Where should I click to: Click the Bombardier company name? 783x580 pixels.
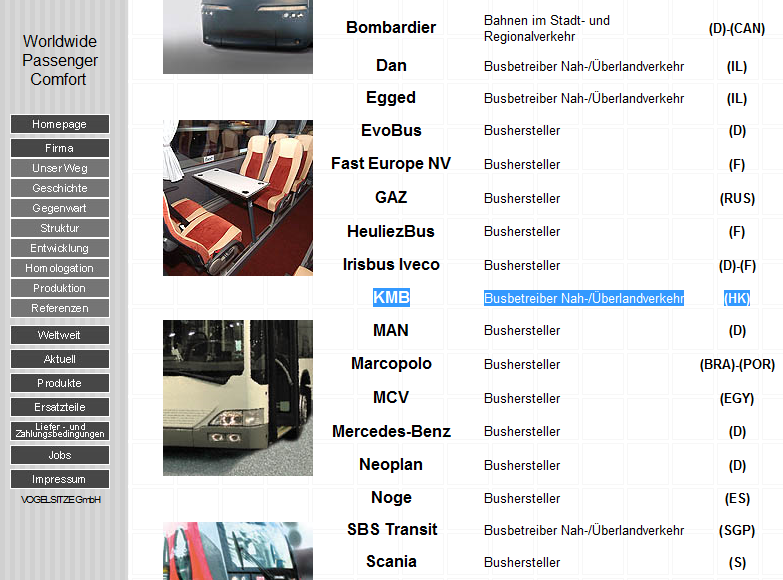(x=391, y=27)
